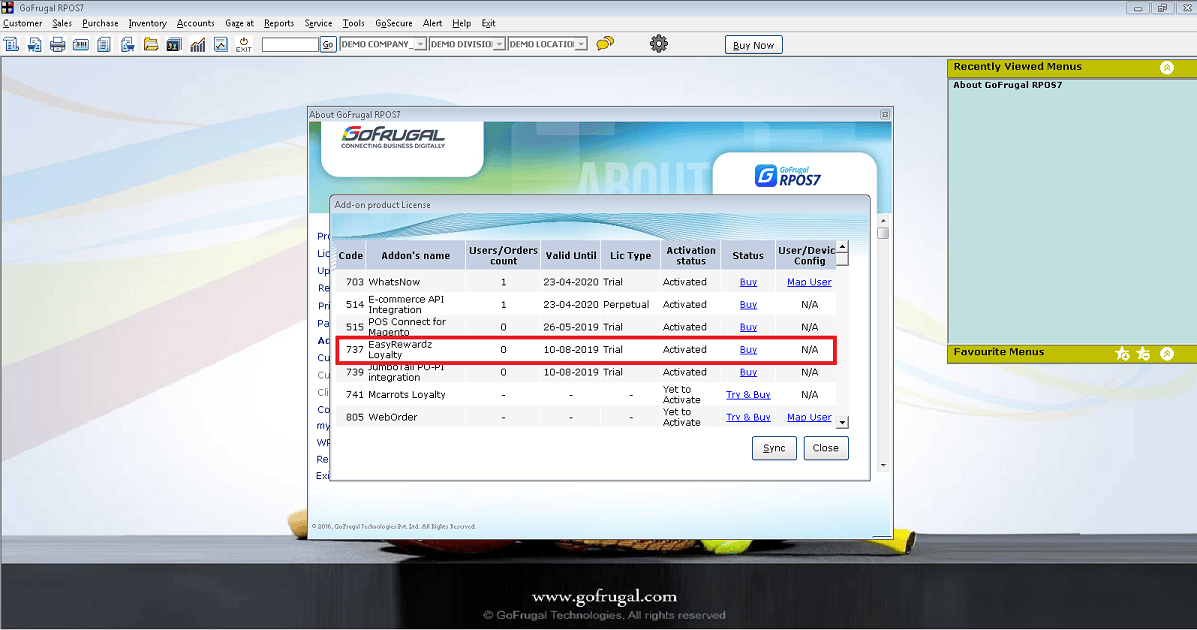Click Try & Buy link for WebOrder

tap(748, 417)
